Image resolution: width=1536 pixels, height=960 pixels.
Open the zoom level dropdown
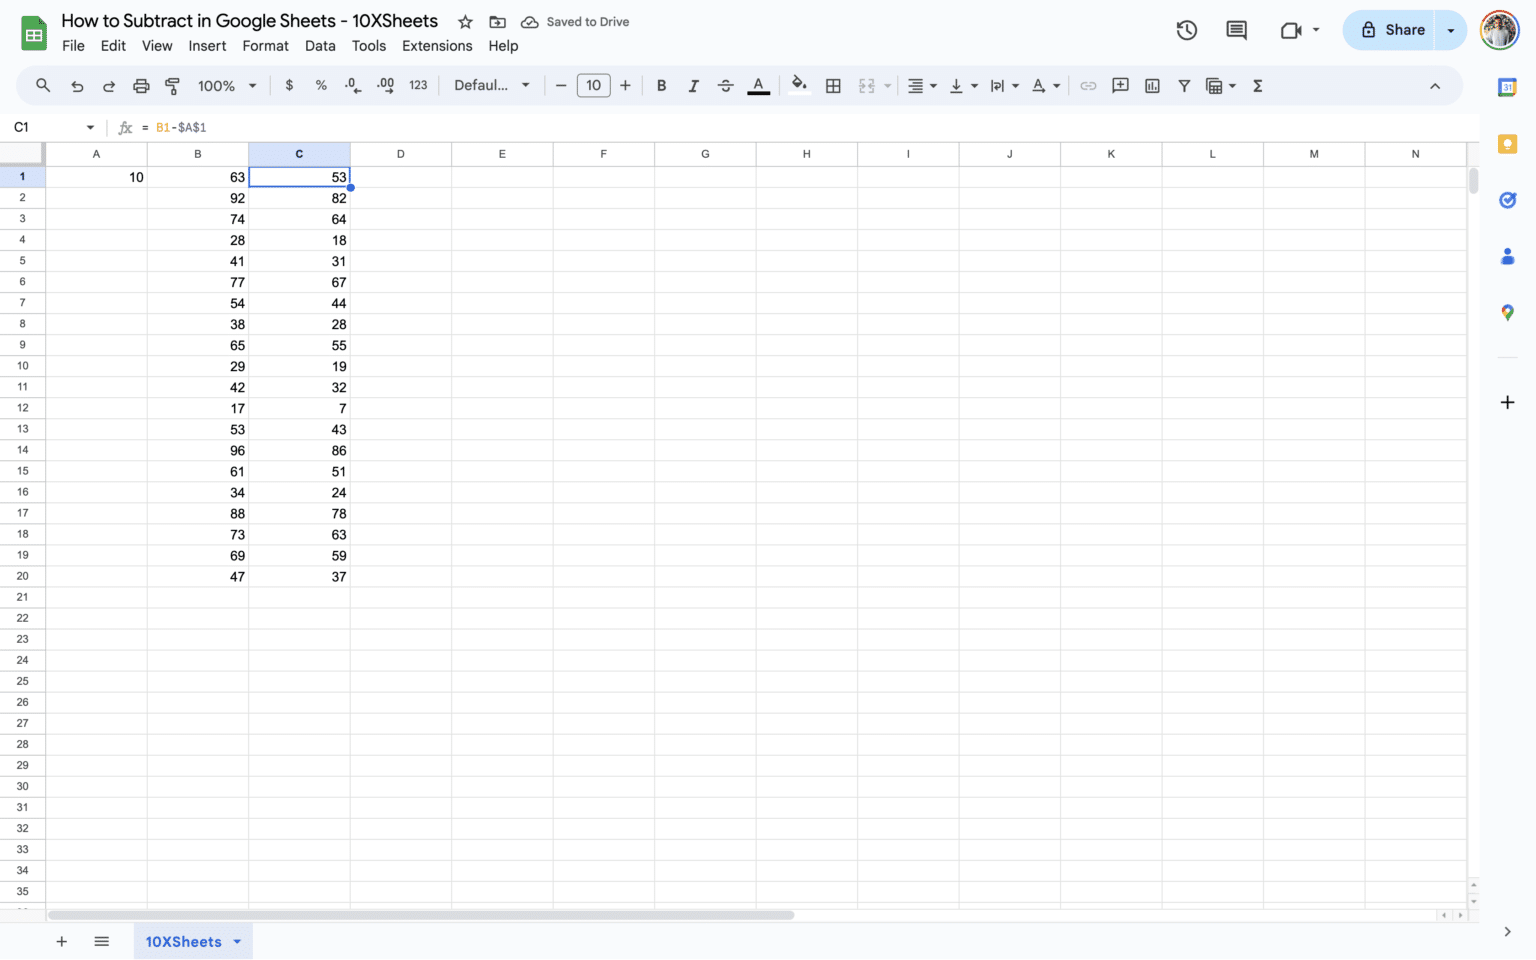coord(227,85)
